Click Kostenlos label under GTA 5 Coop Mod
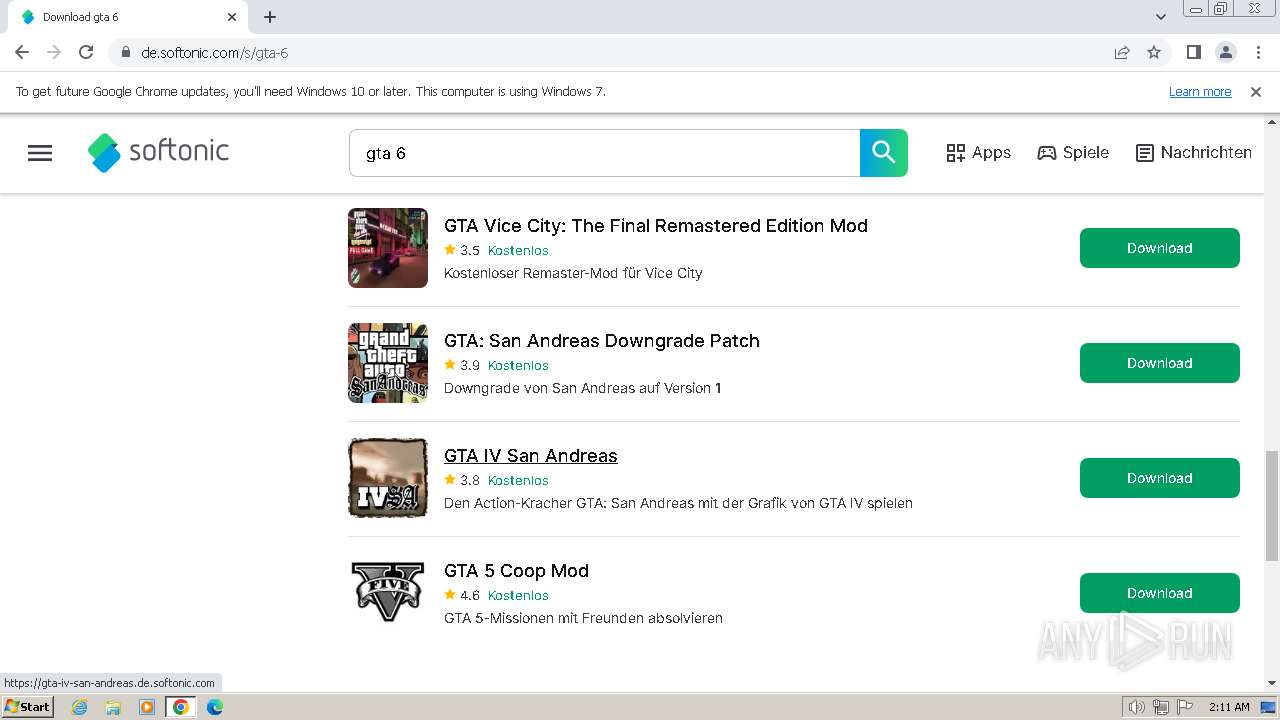The height and width of the screenshot is (720, 1280). pos(518,596)
